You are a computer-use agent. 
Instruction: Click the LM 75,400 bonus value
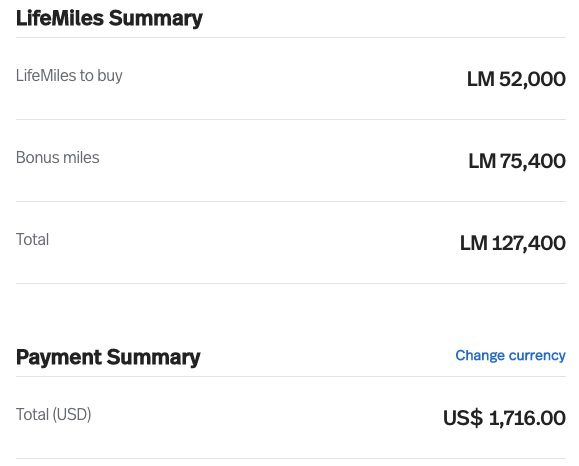517,161
